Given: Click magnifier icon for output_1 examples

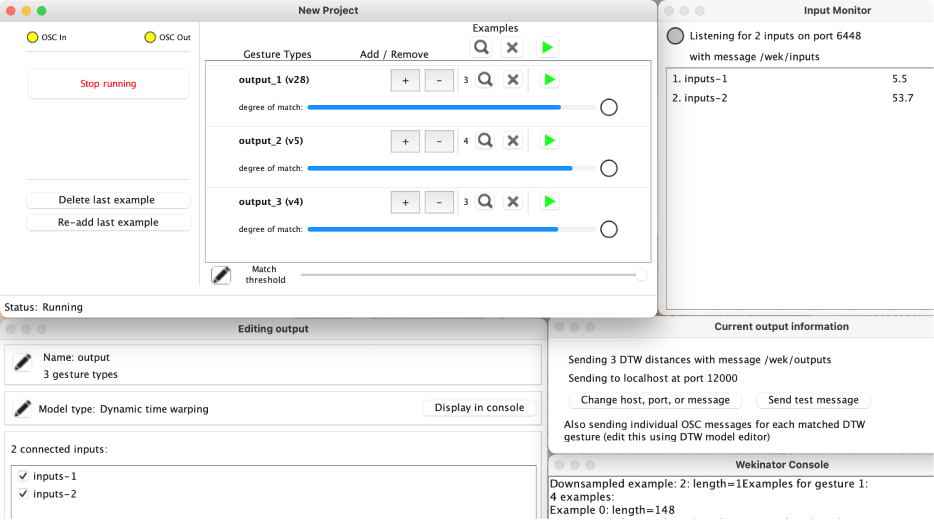Looking at the screenshot, I should point(485,80).
